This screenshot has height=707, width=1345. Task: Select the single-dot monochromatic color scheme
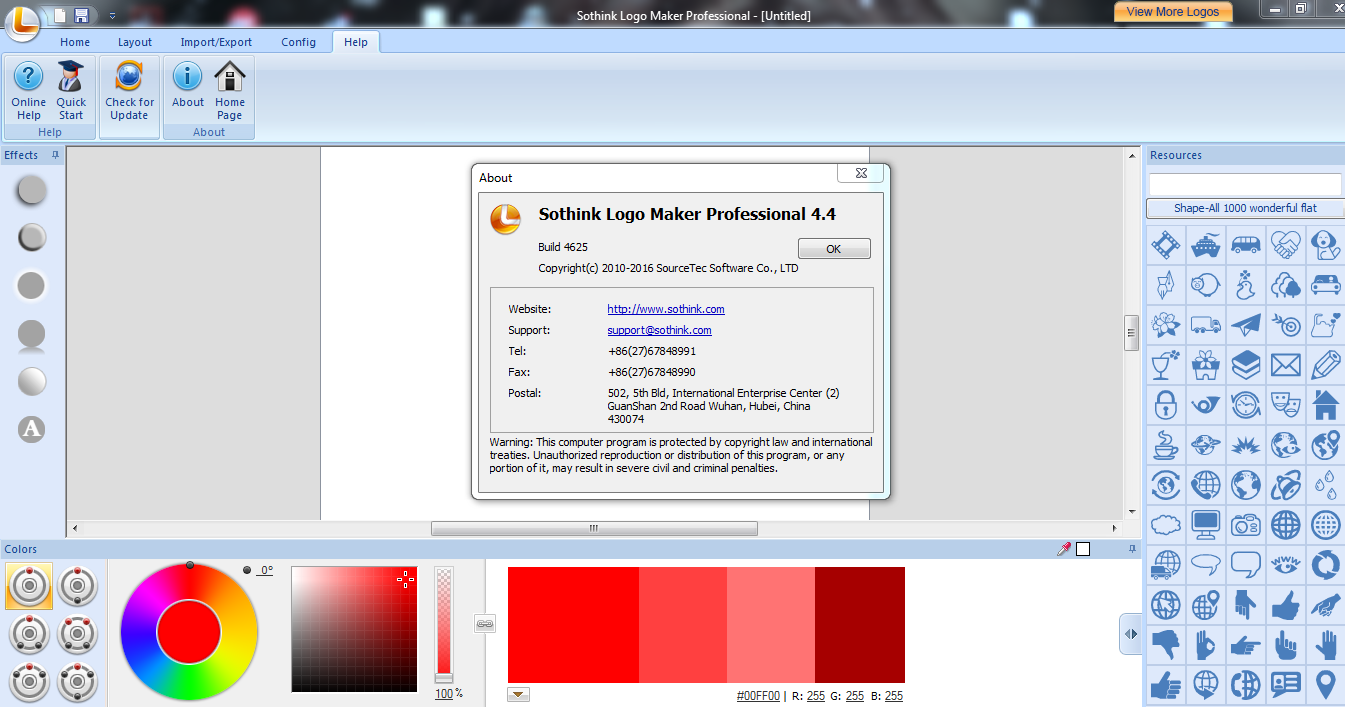tap(29, 586)
